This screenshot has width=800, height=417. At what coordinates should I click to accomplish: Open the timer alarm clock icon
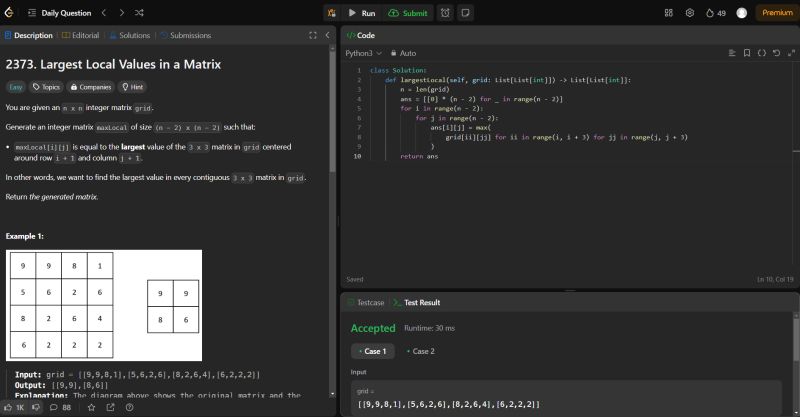pyautogui.click(x=444, y=13)
